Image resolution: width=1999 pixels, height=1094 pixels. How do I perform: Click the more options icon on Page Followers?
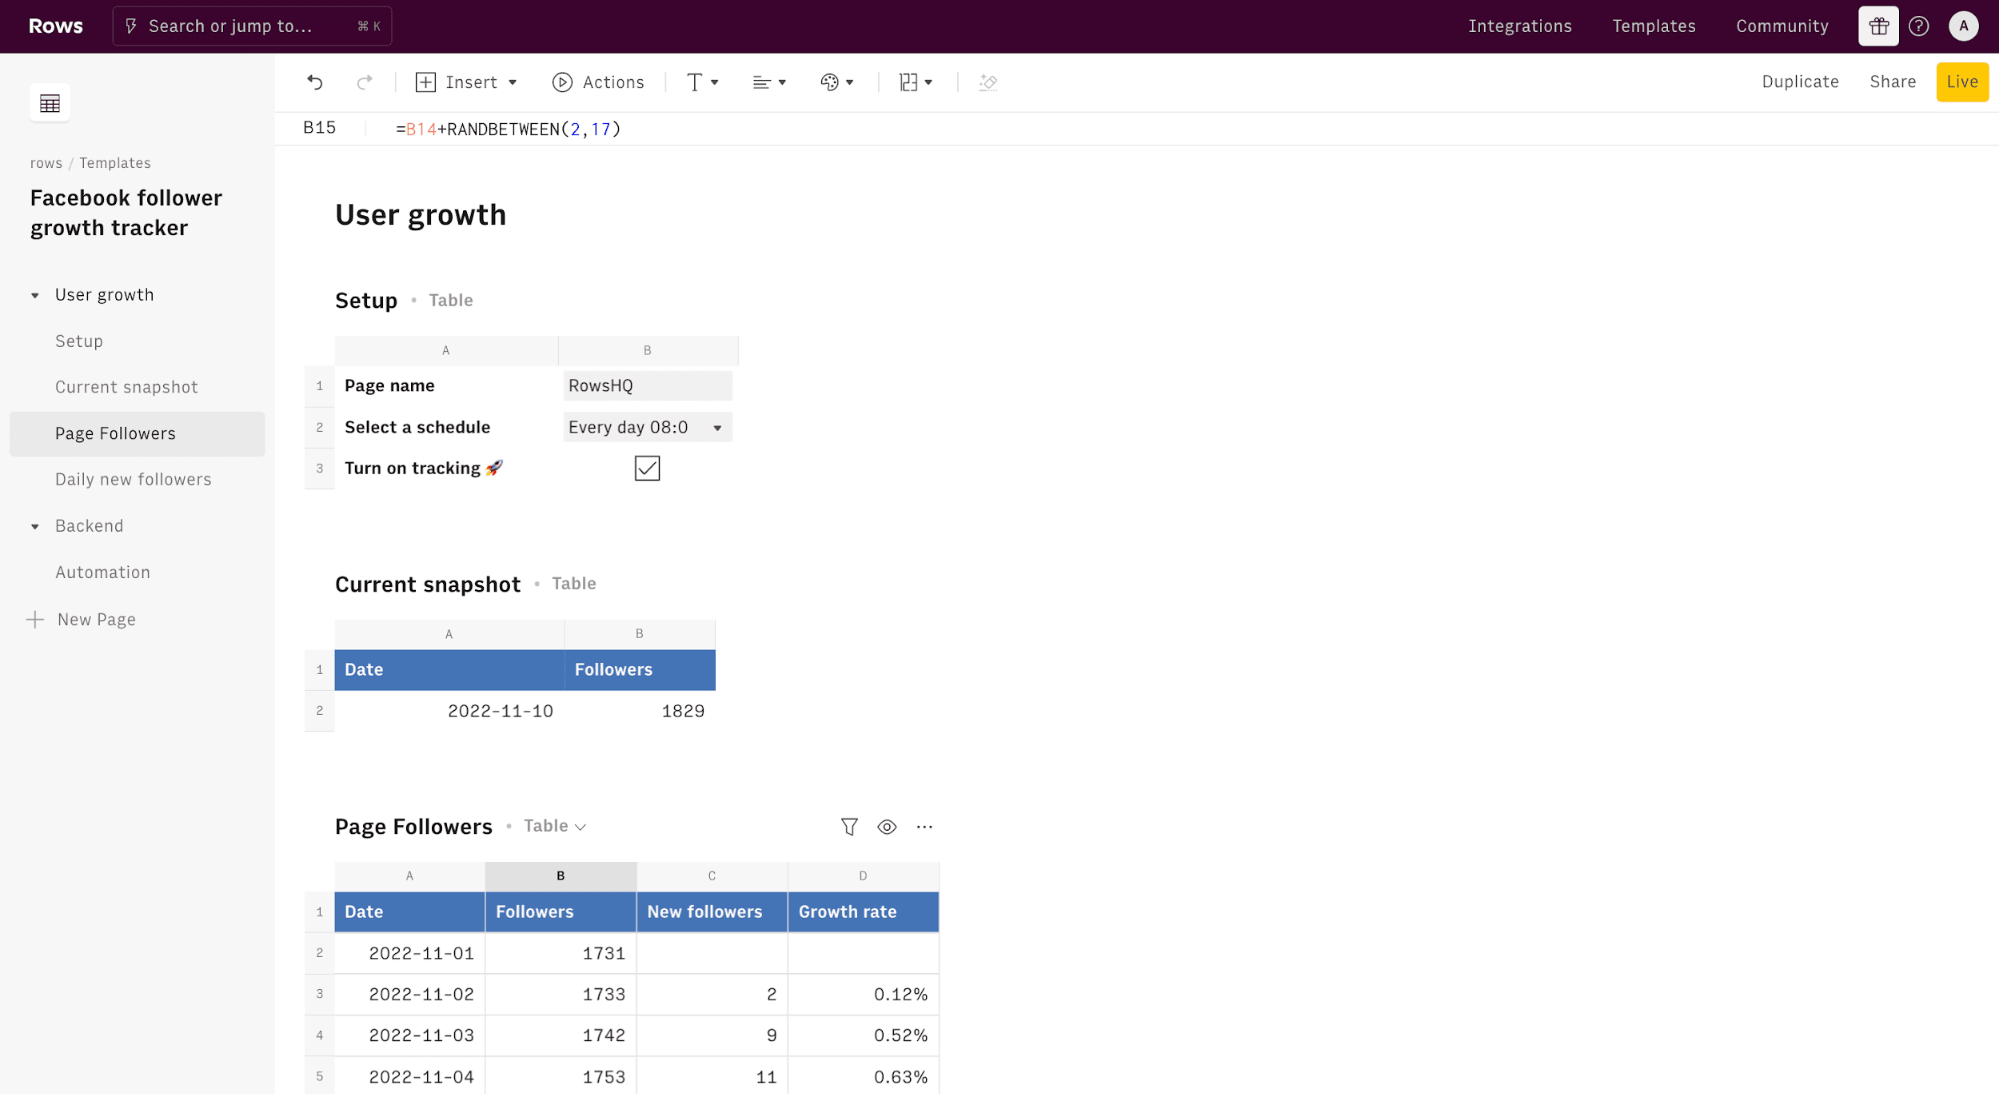[924, 826]
